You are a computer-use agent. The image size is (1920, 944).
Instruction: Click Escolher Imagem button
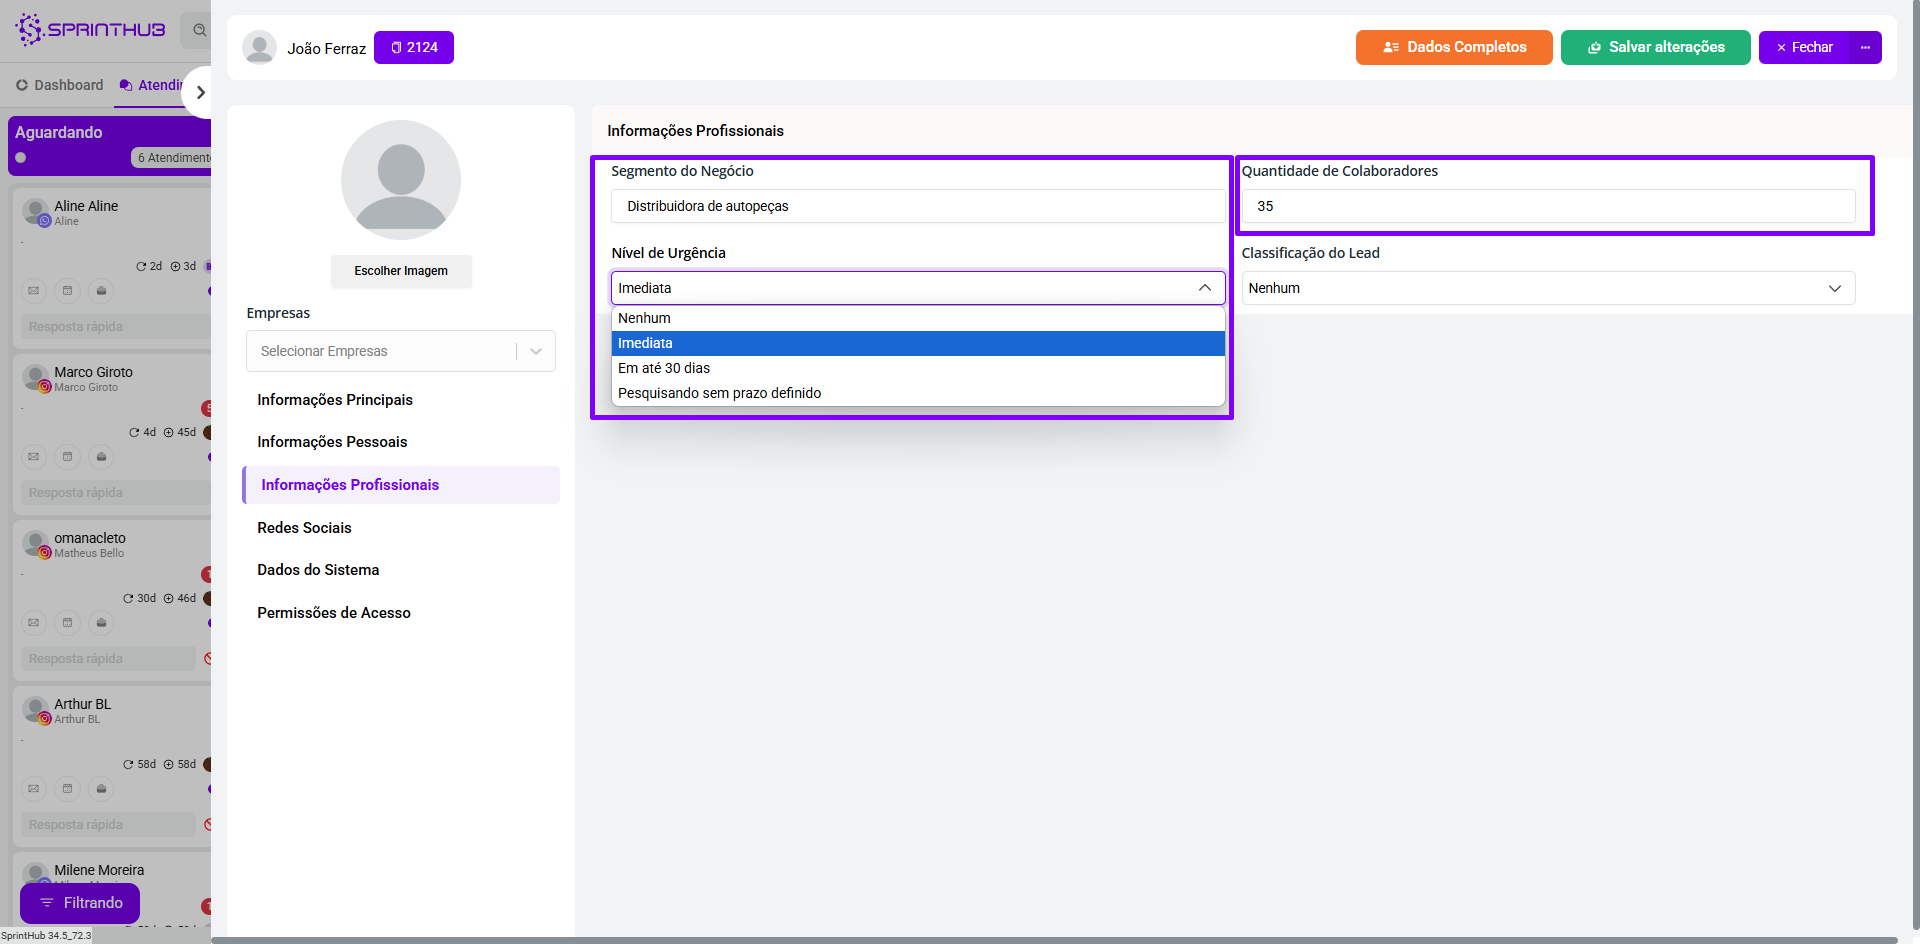click(401, 271)
